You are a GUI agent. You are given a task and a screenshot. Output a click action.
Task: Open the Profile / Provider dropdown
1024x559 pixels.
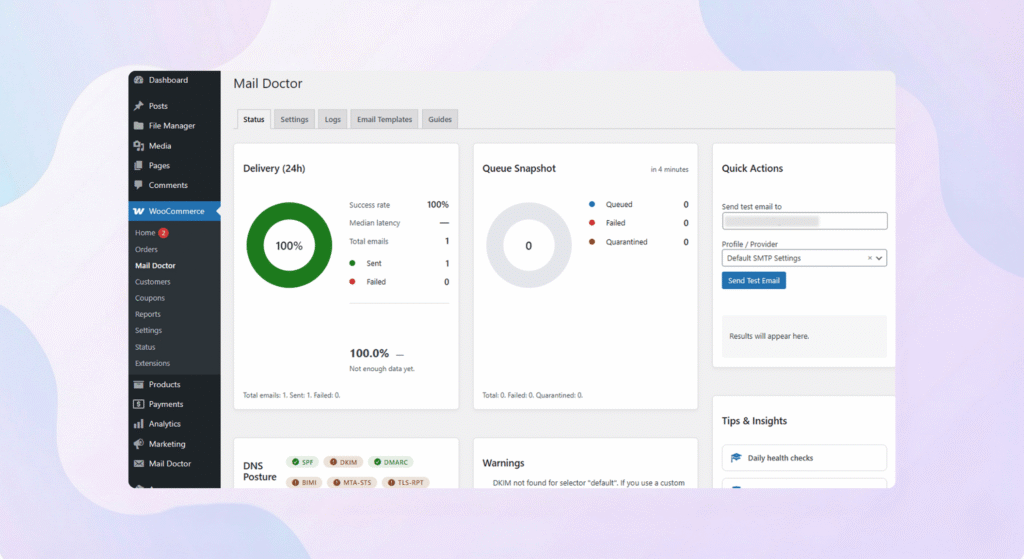(804, 258)
